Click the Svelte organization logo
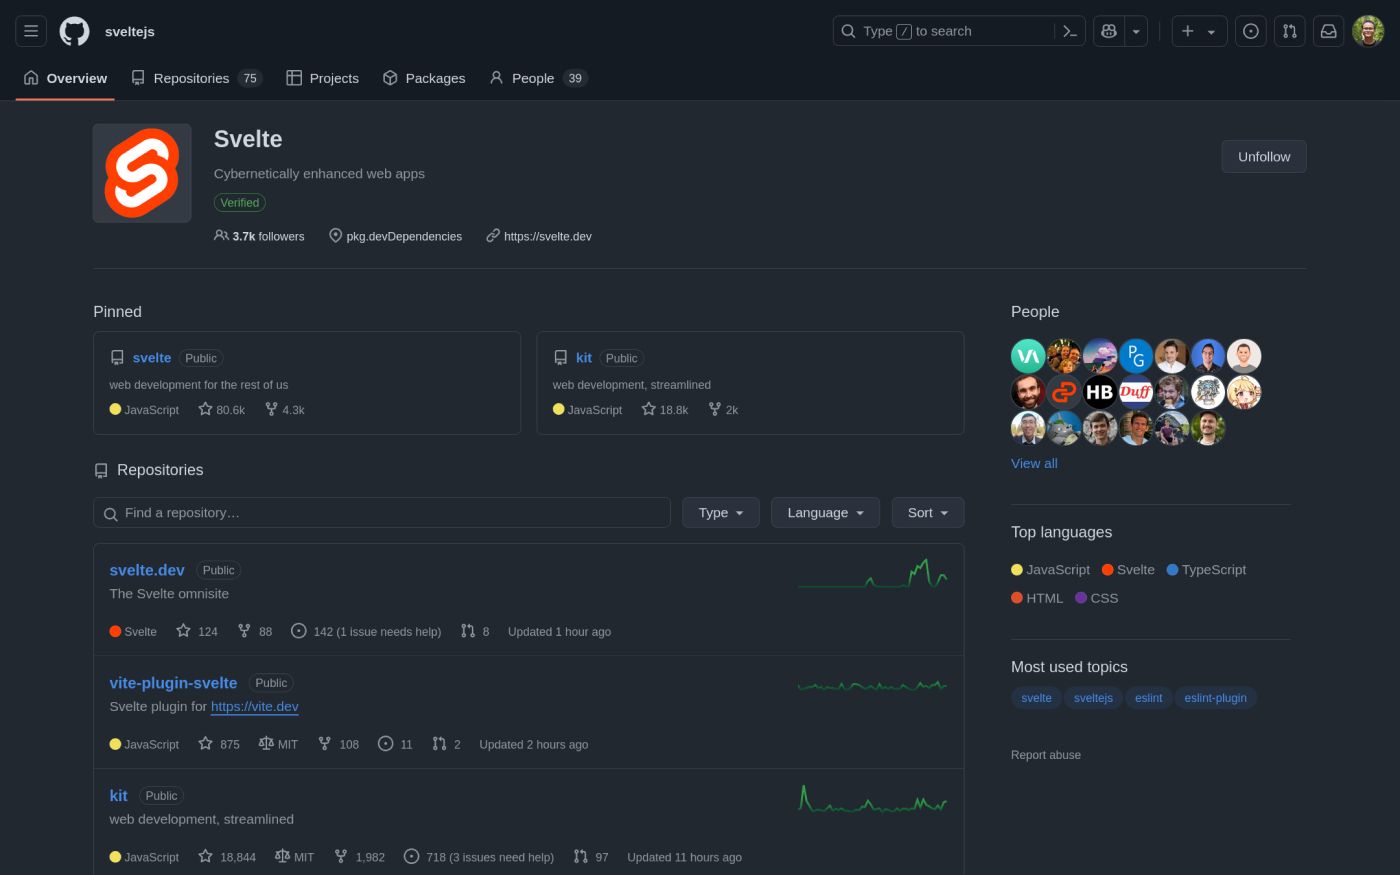The height and width of the screenshot is (875, 1400). (142, 173)
